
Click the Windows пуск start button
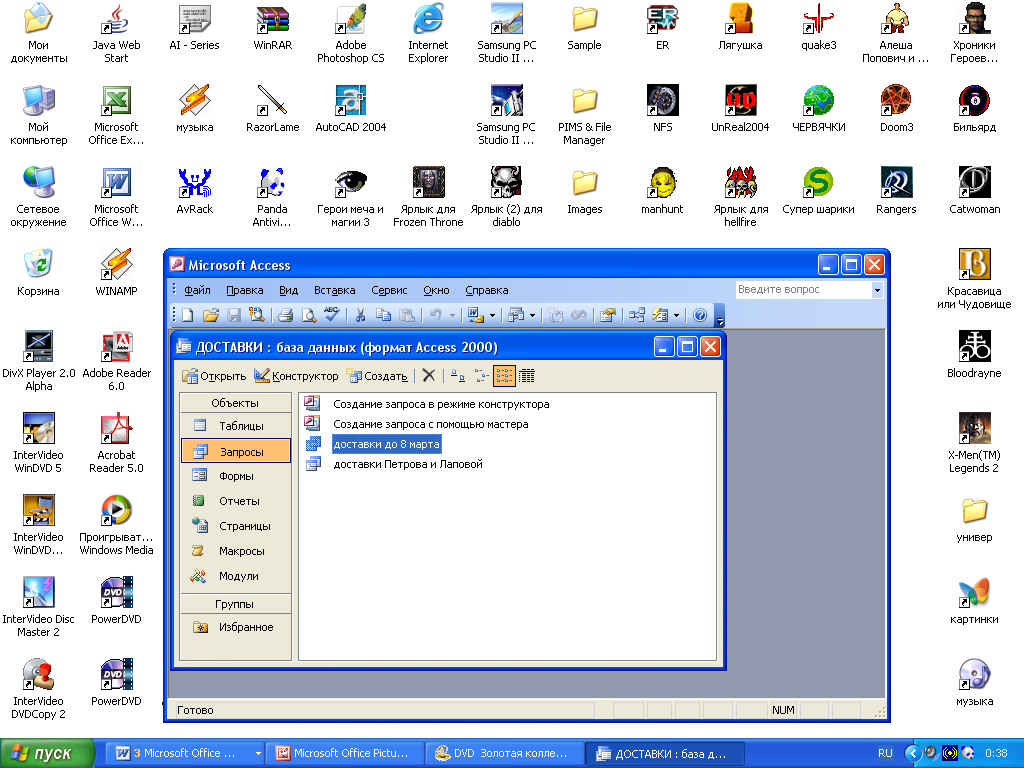click(x=47, y=753)
